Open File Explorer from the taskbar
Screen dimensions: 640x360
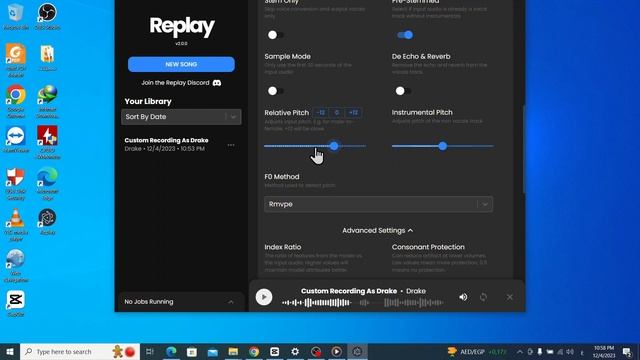coord(233,351)
